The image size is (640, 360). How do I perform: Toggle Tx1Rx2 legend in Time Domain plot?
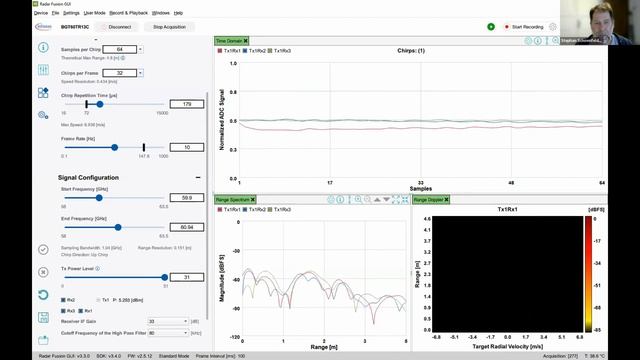(254, 51)
